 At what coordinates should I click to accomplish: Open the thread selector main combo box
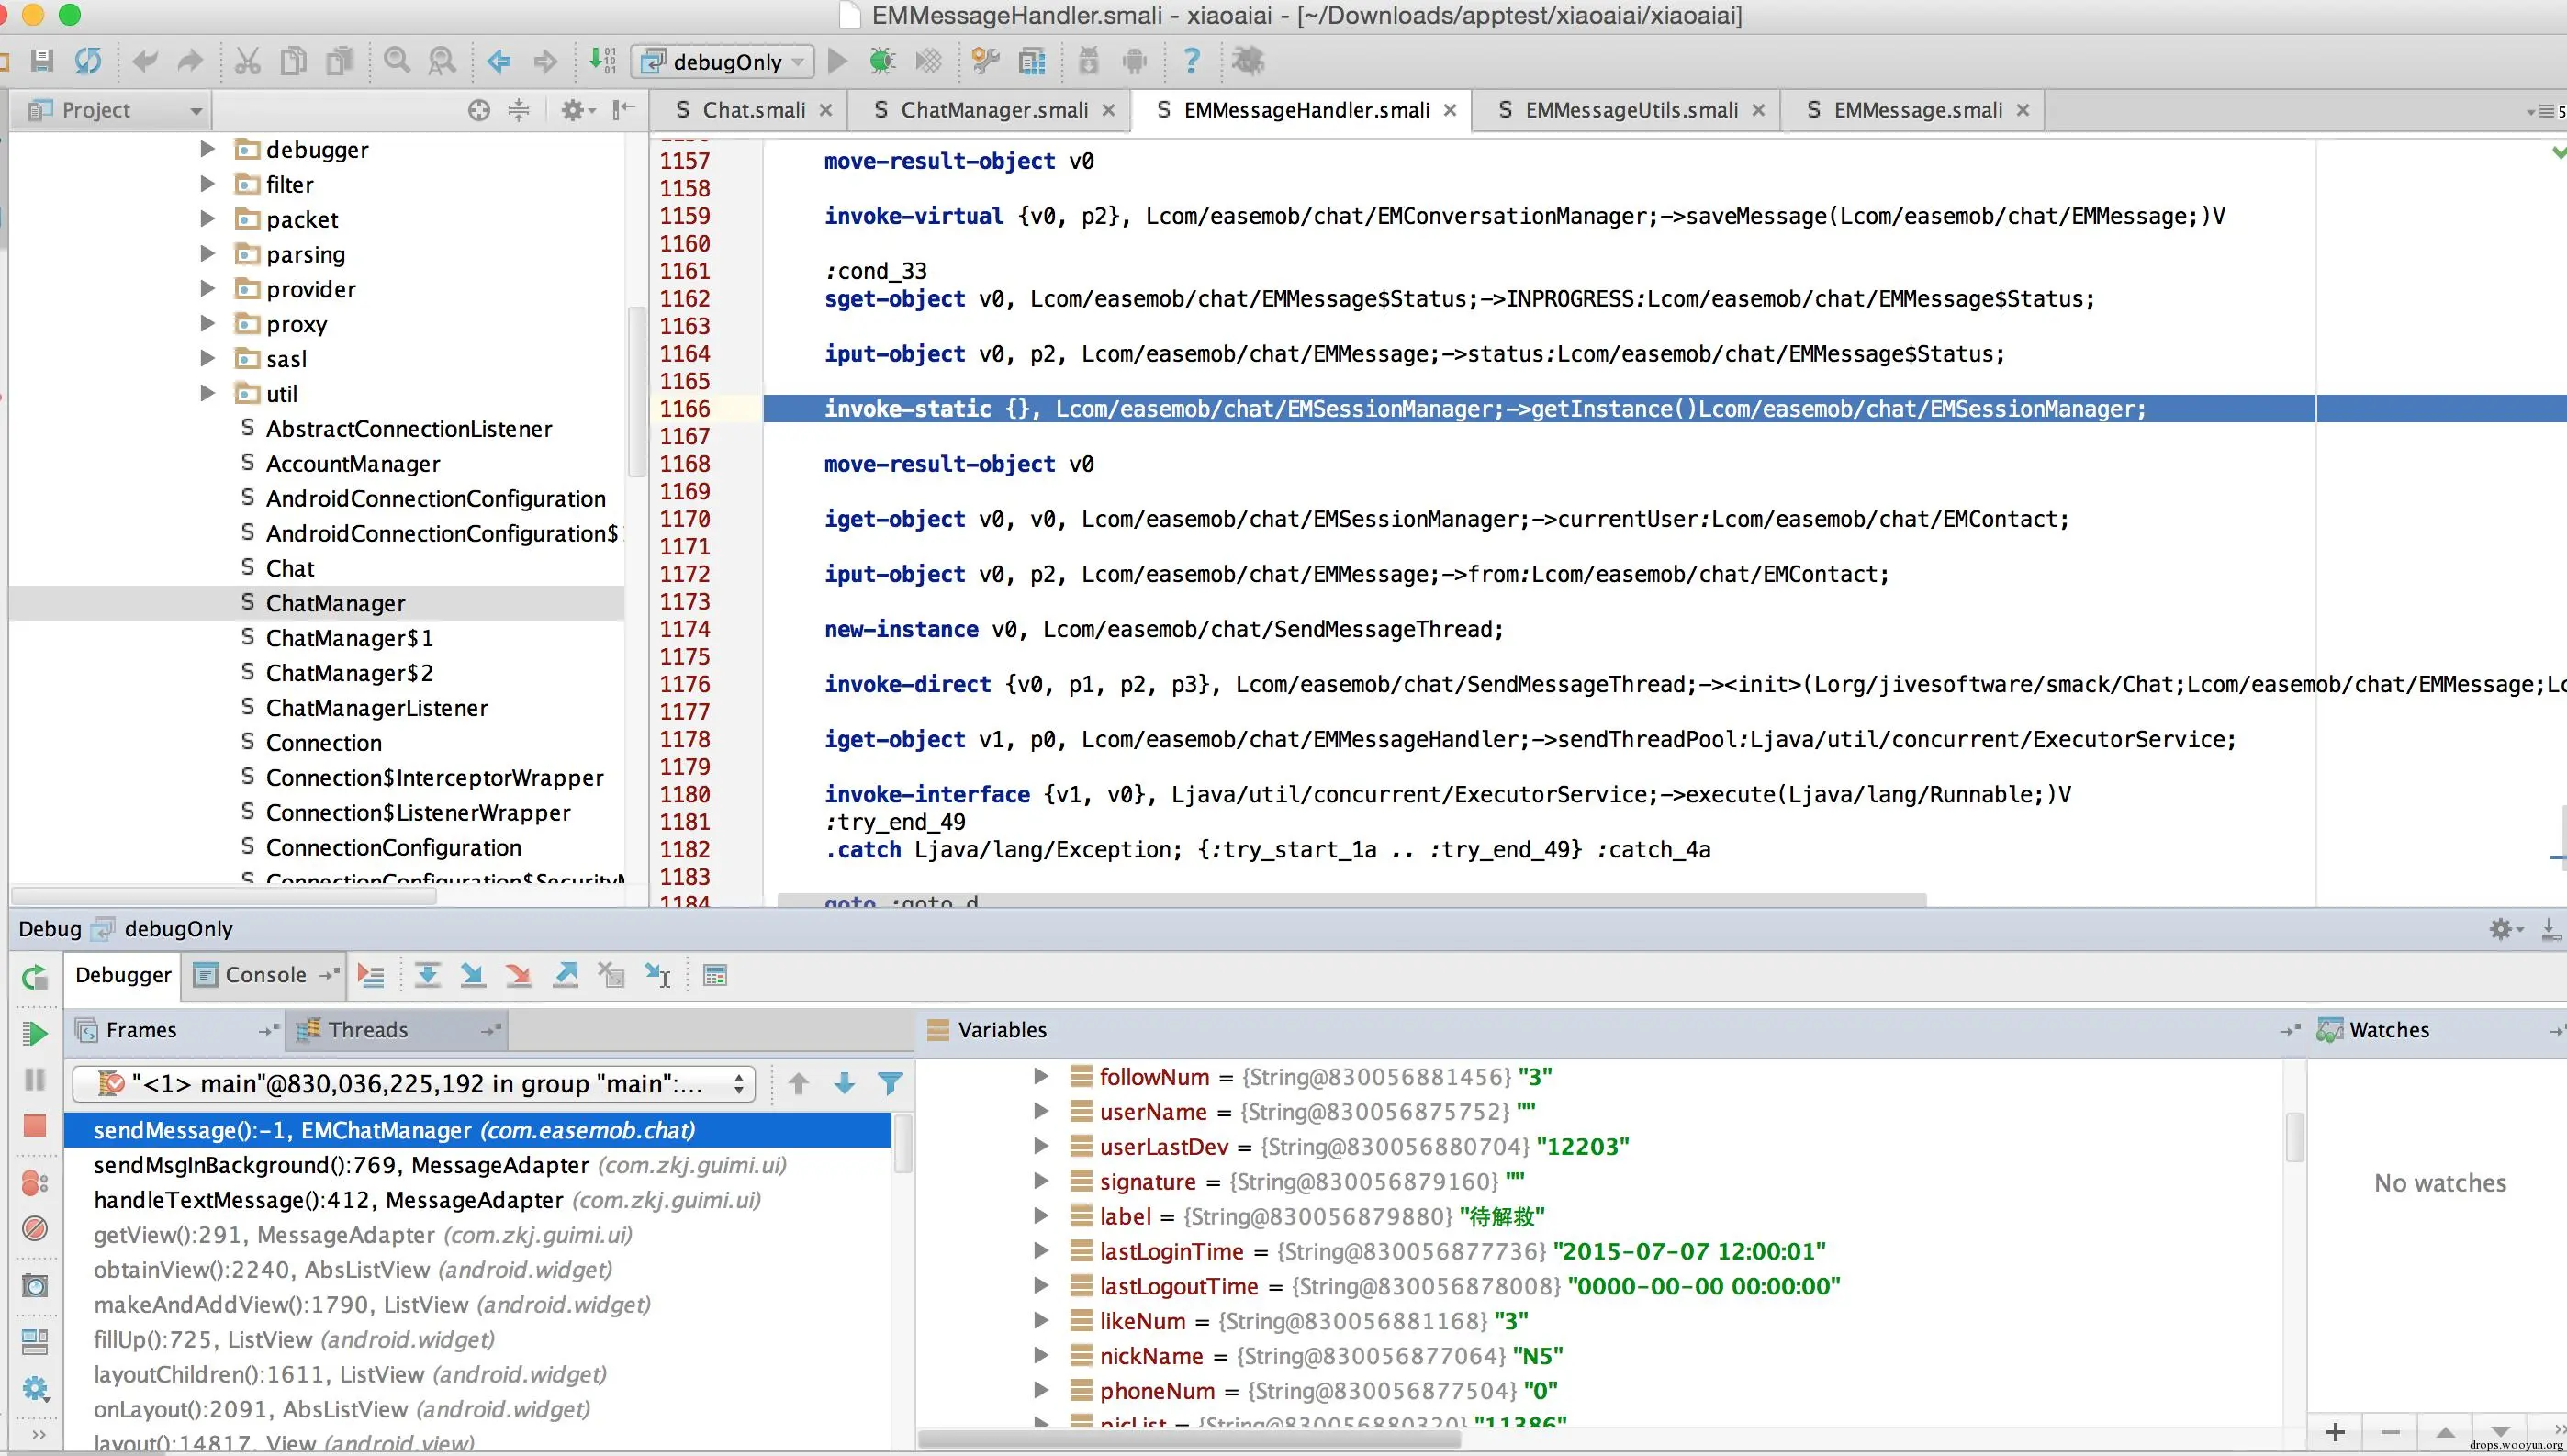(414, 1084)
